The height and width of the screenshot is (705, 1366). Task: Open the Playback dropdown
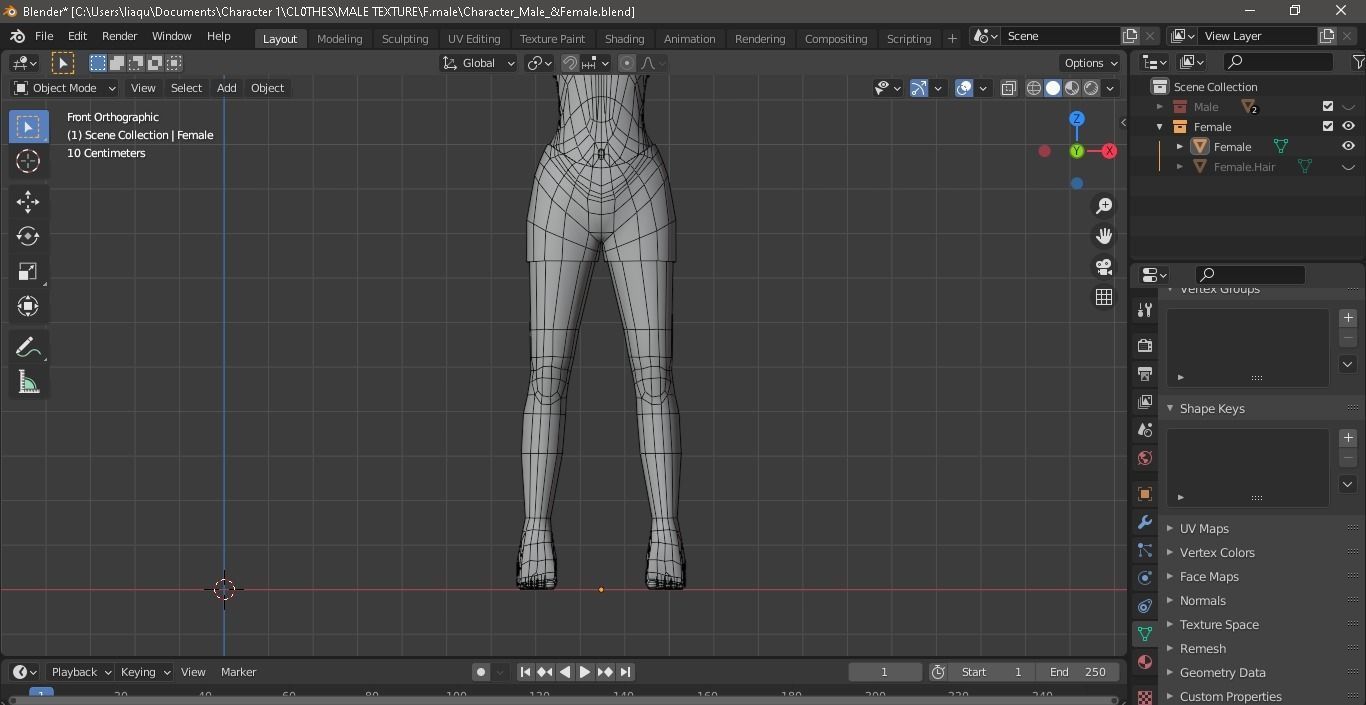80,672
